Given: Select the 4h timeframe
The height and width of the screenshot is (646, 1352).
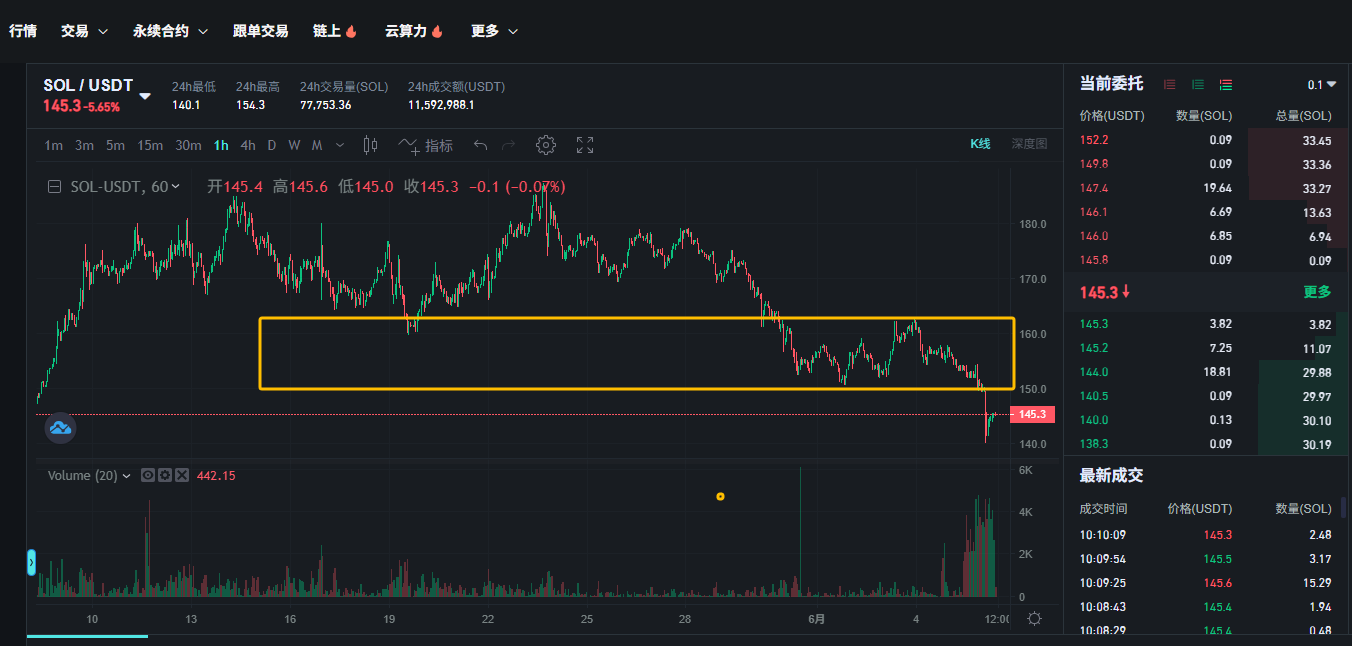Looking at the screenshot, I should (x=247, y=145).
